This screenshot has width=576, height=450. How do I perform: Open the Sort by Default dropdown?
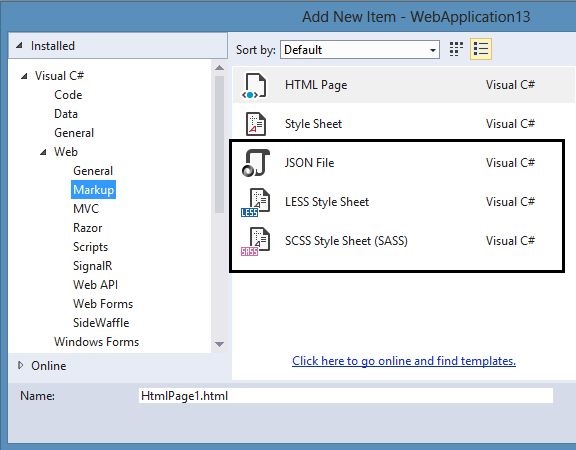(x=360, y=50)
